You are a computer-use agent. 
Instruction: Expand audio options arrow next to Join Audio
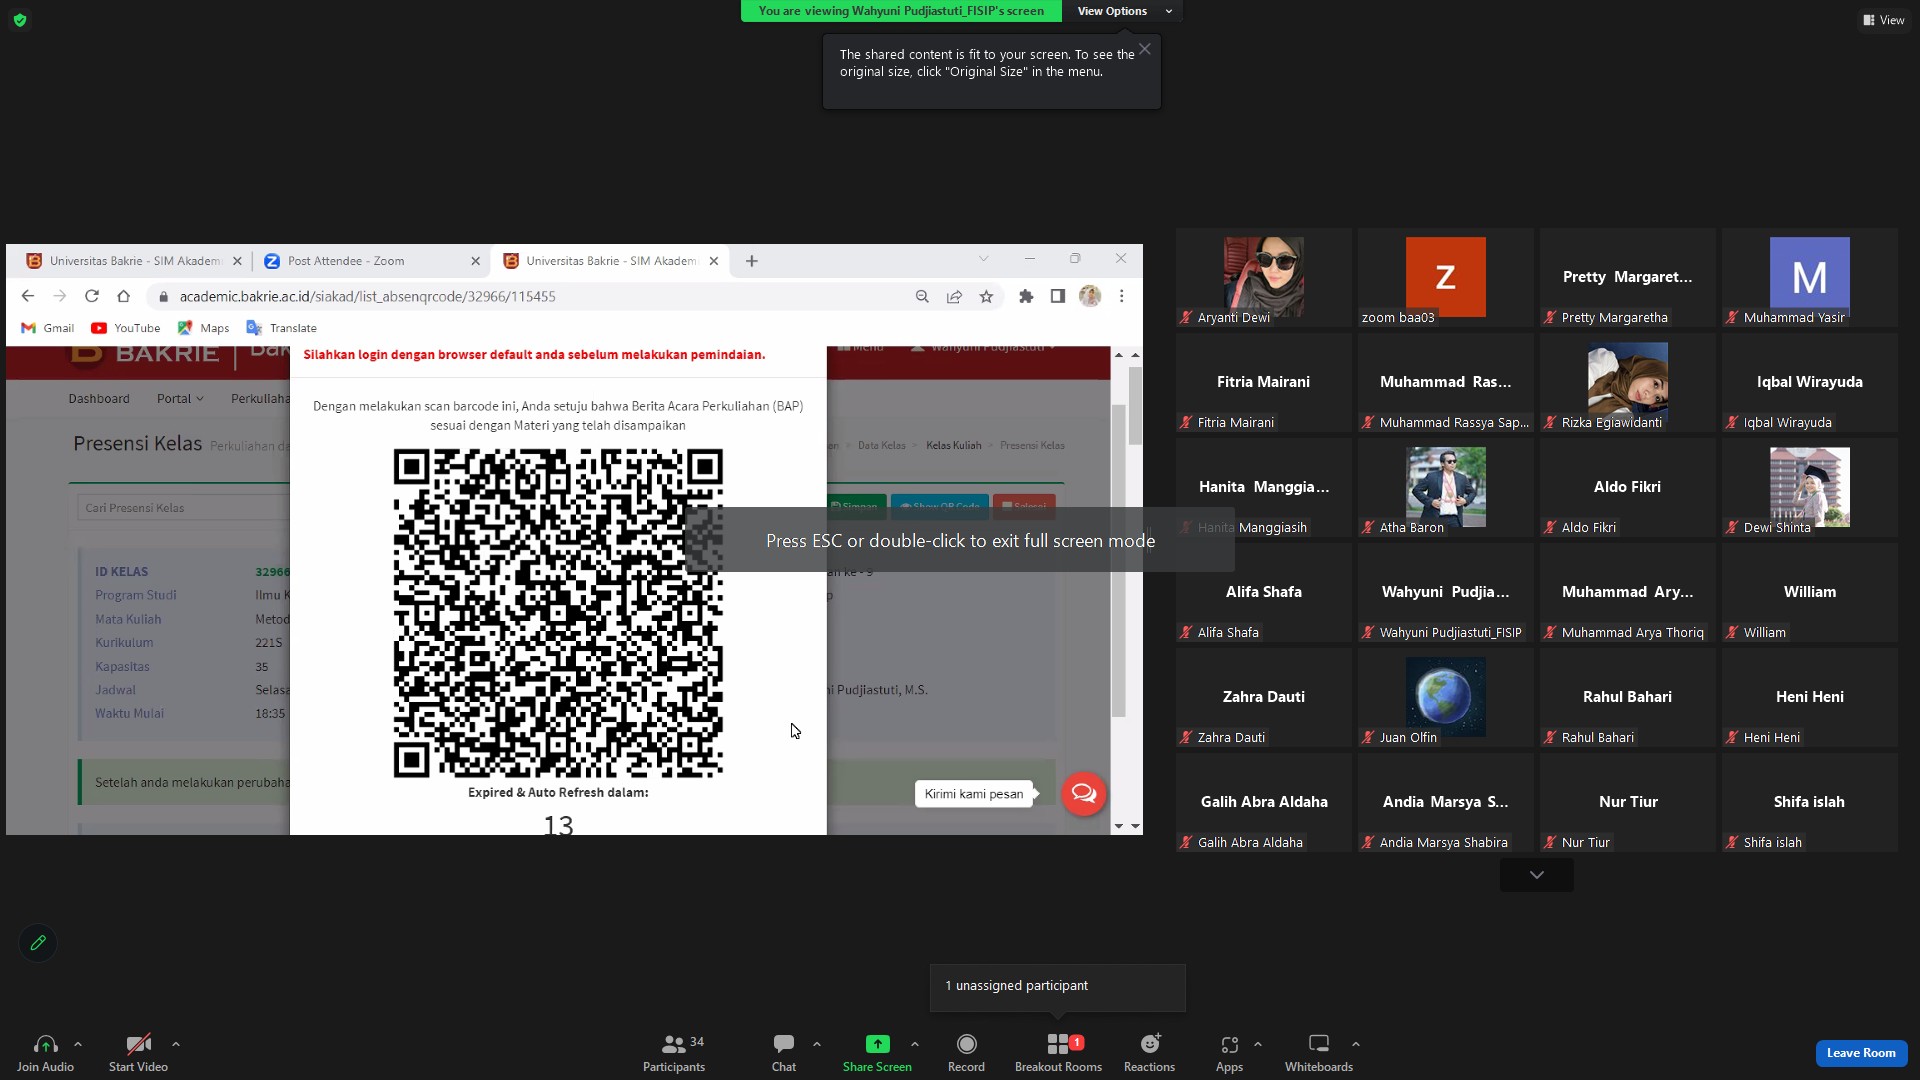tap(78, 1044)
